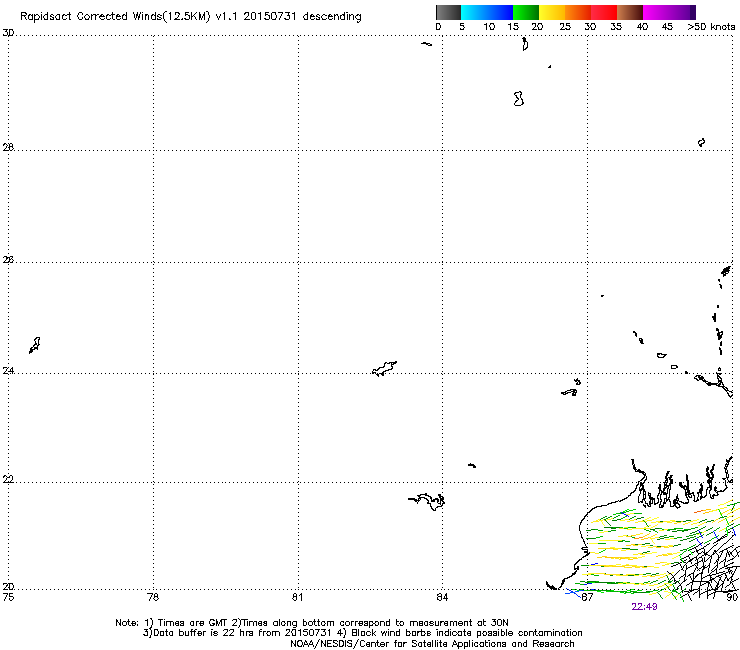This screenshot has height=650, width=740.
Task: Click longitude label 87 on bottom axis
Action: coord(587,597)
